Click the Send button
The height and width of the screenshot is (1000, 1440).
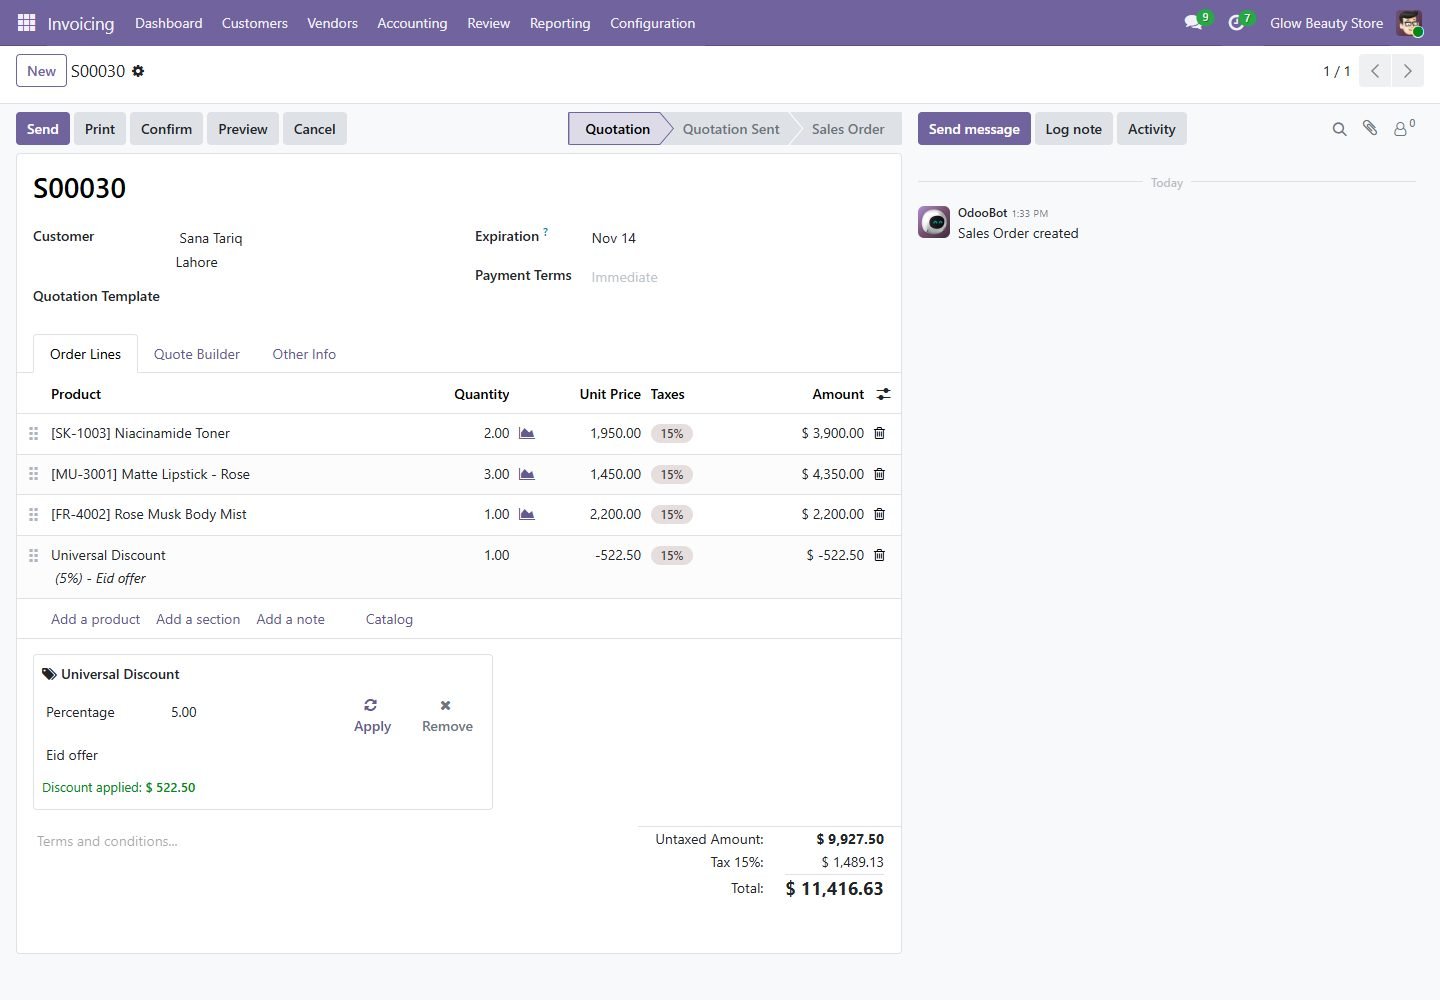click(43, 129)
